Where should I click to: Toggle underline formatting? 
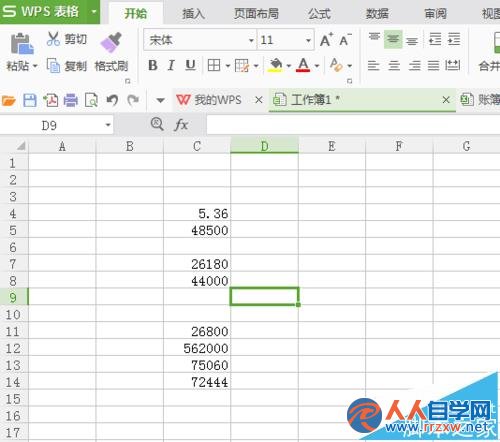190,65
